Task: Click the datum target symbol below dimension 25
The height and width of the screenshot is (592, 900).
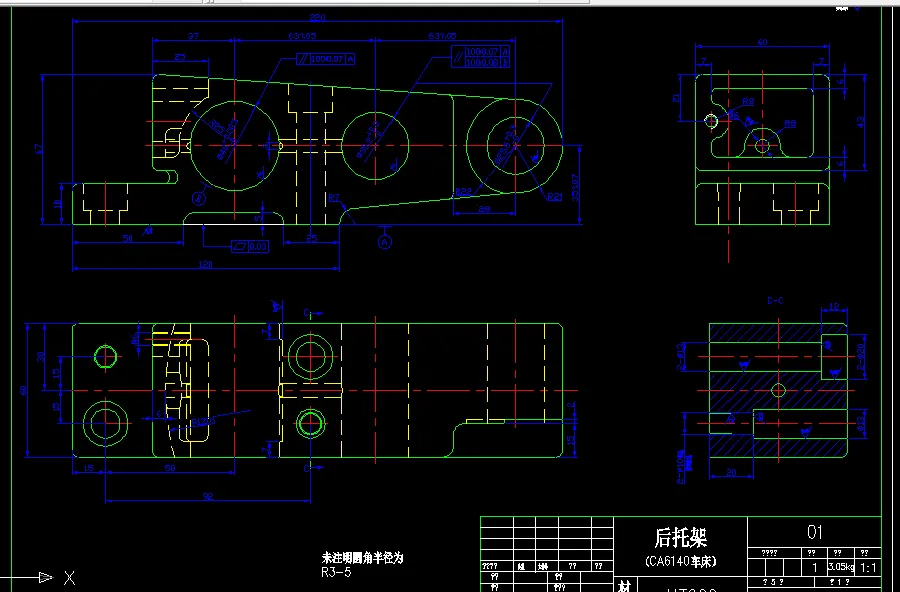Action: [x=384, y=241]
